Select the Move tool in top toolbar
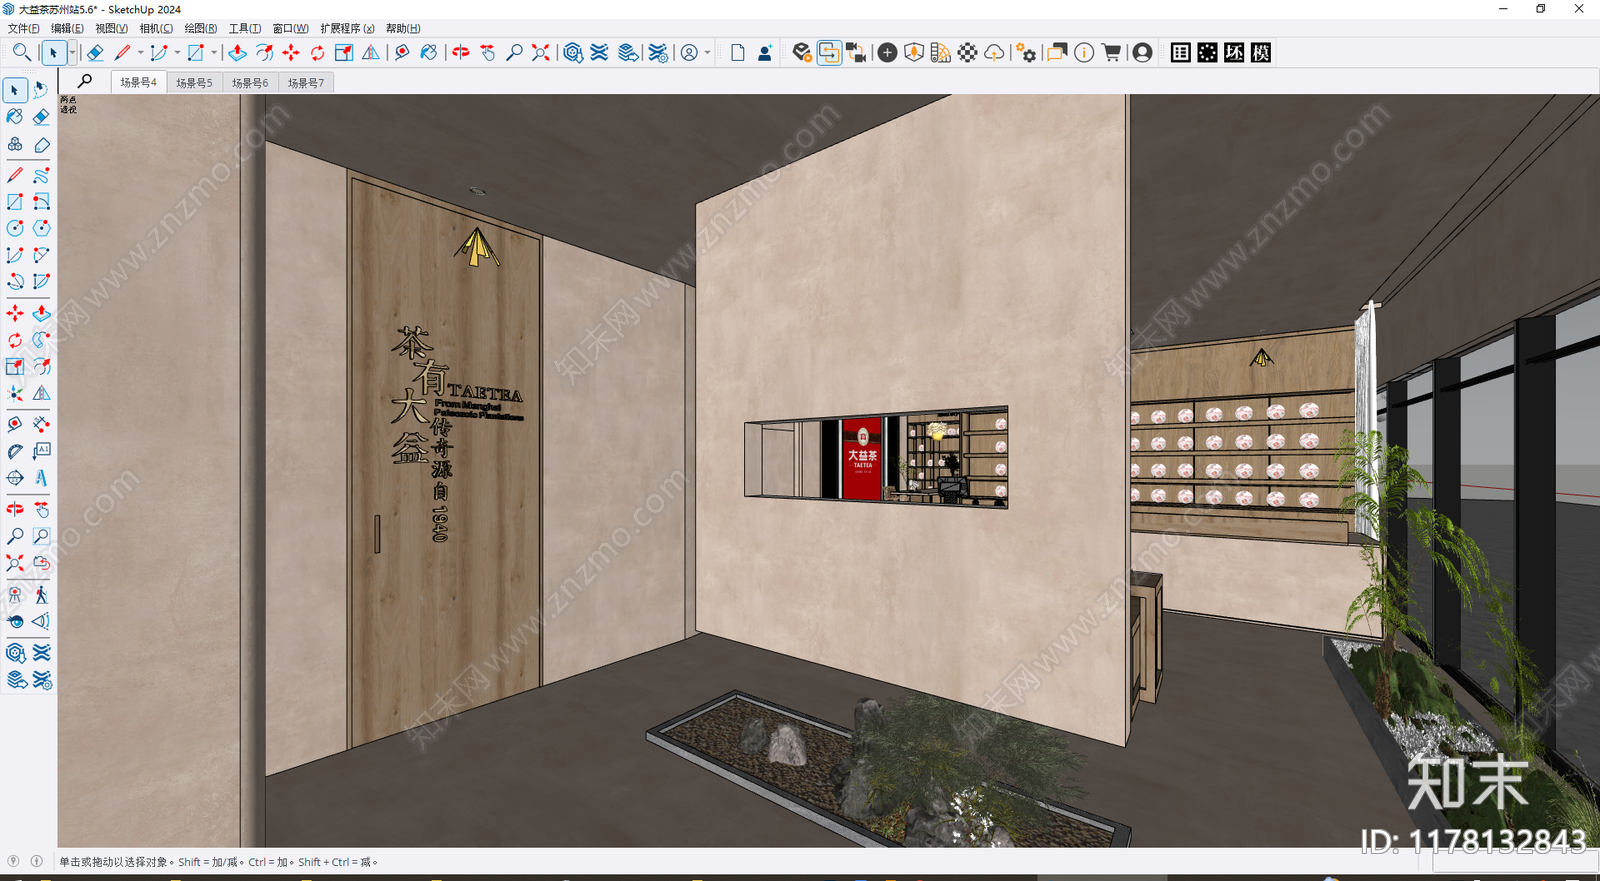The width and height of the screenshot is (1600, 881). pyautogui.click(x=291, y=53)
